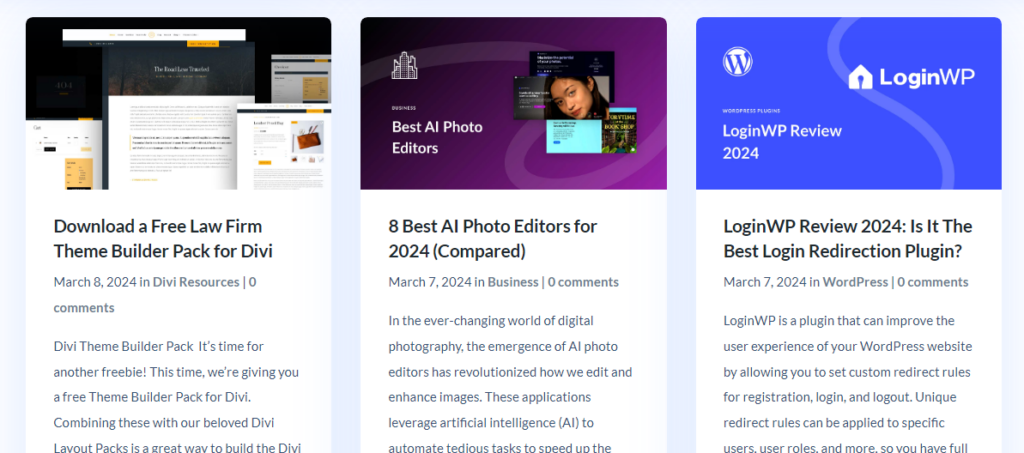View 0 comments on the Law Firm post
This screenshot has height=453, width=1024.
point(155,294)
